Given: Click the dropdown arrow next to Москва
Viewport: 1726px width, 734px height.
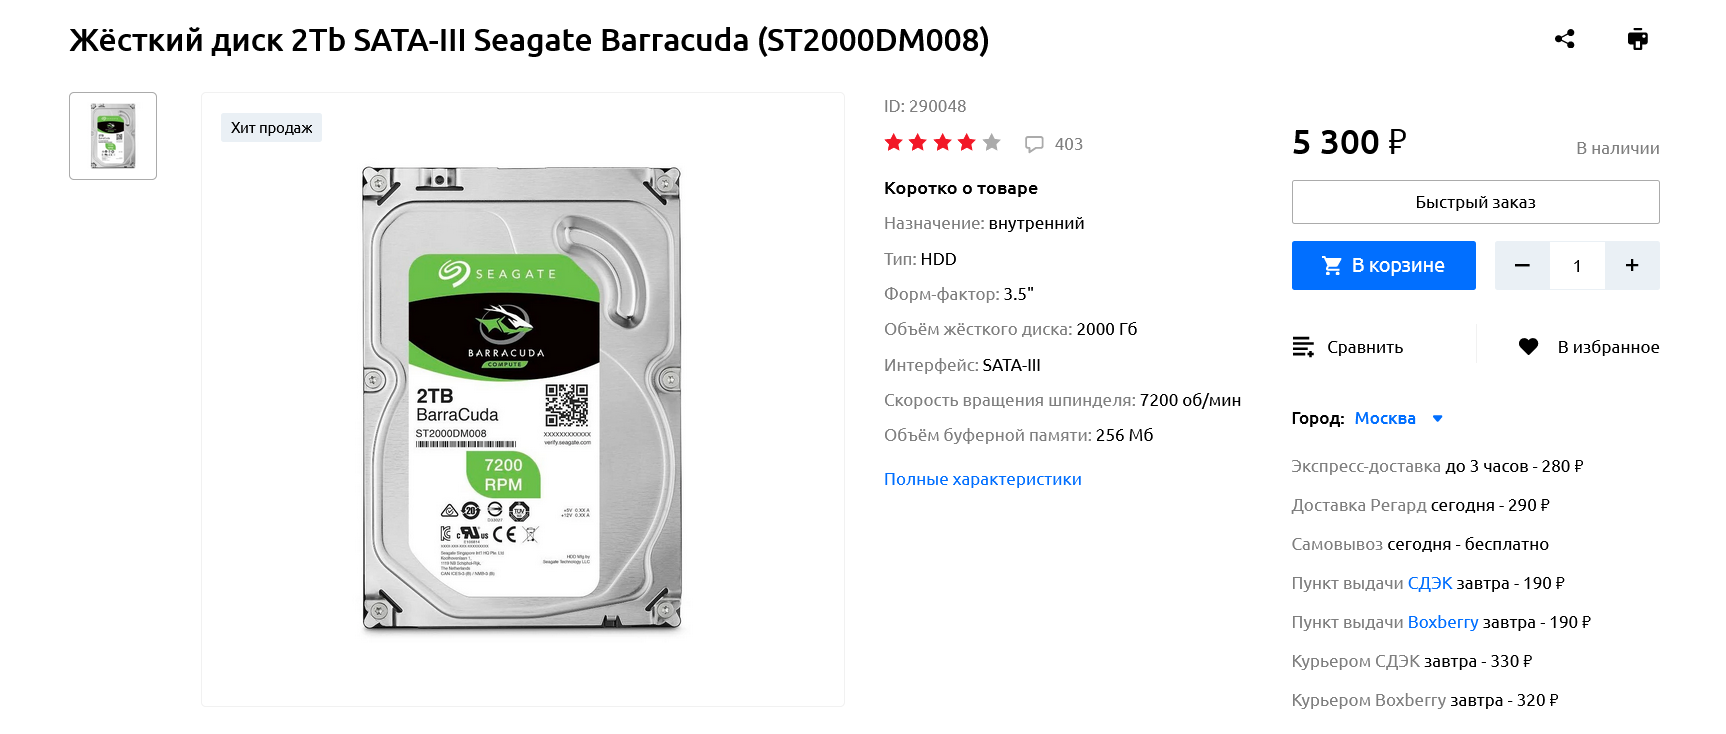Looking at the screenshot, I should point(1437,419).
